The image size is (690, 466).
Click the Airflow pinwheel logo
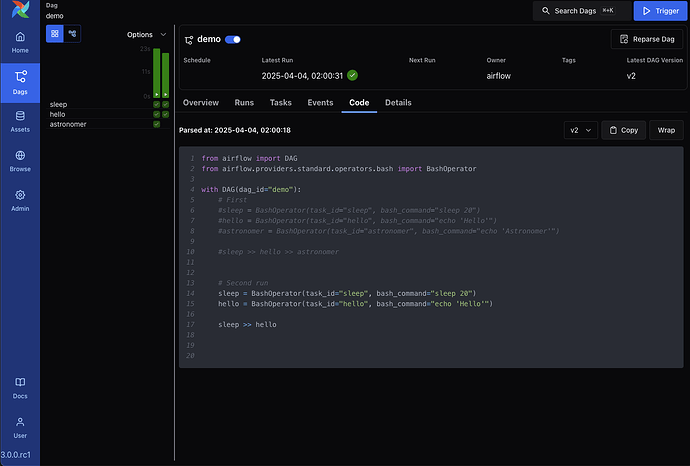point(20,9)
